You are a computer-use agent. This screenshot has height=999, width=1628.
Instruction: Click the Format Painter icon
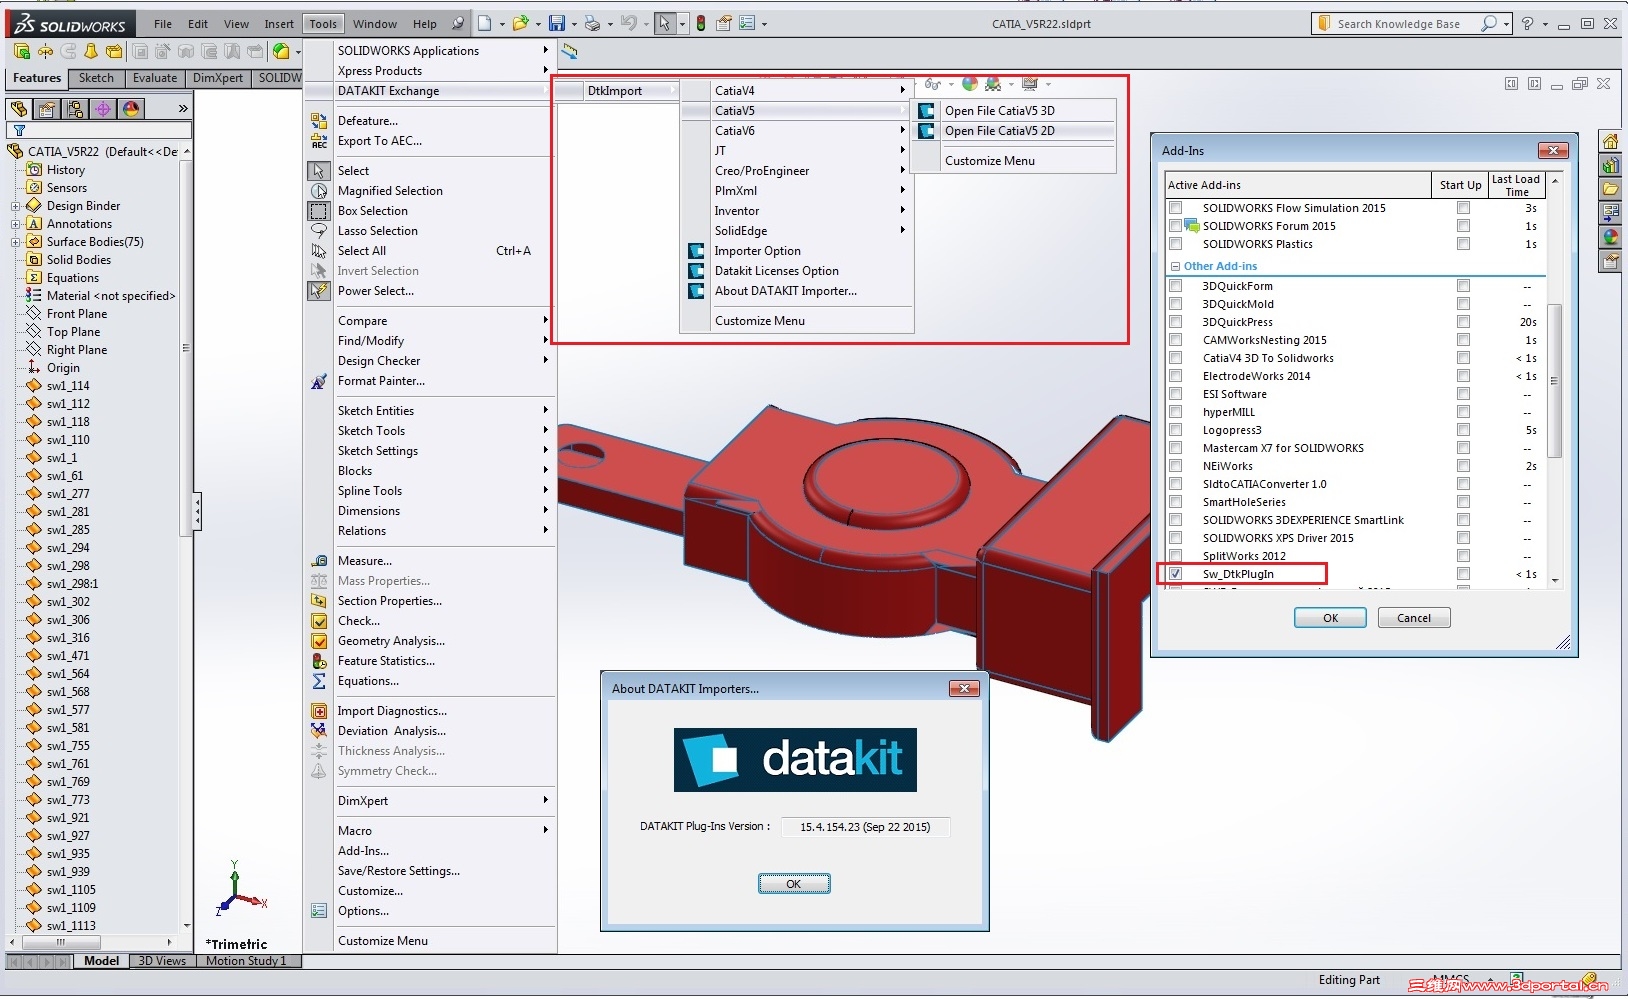tap(319, 381)
